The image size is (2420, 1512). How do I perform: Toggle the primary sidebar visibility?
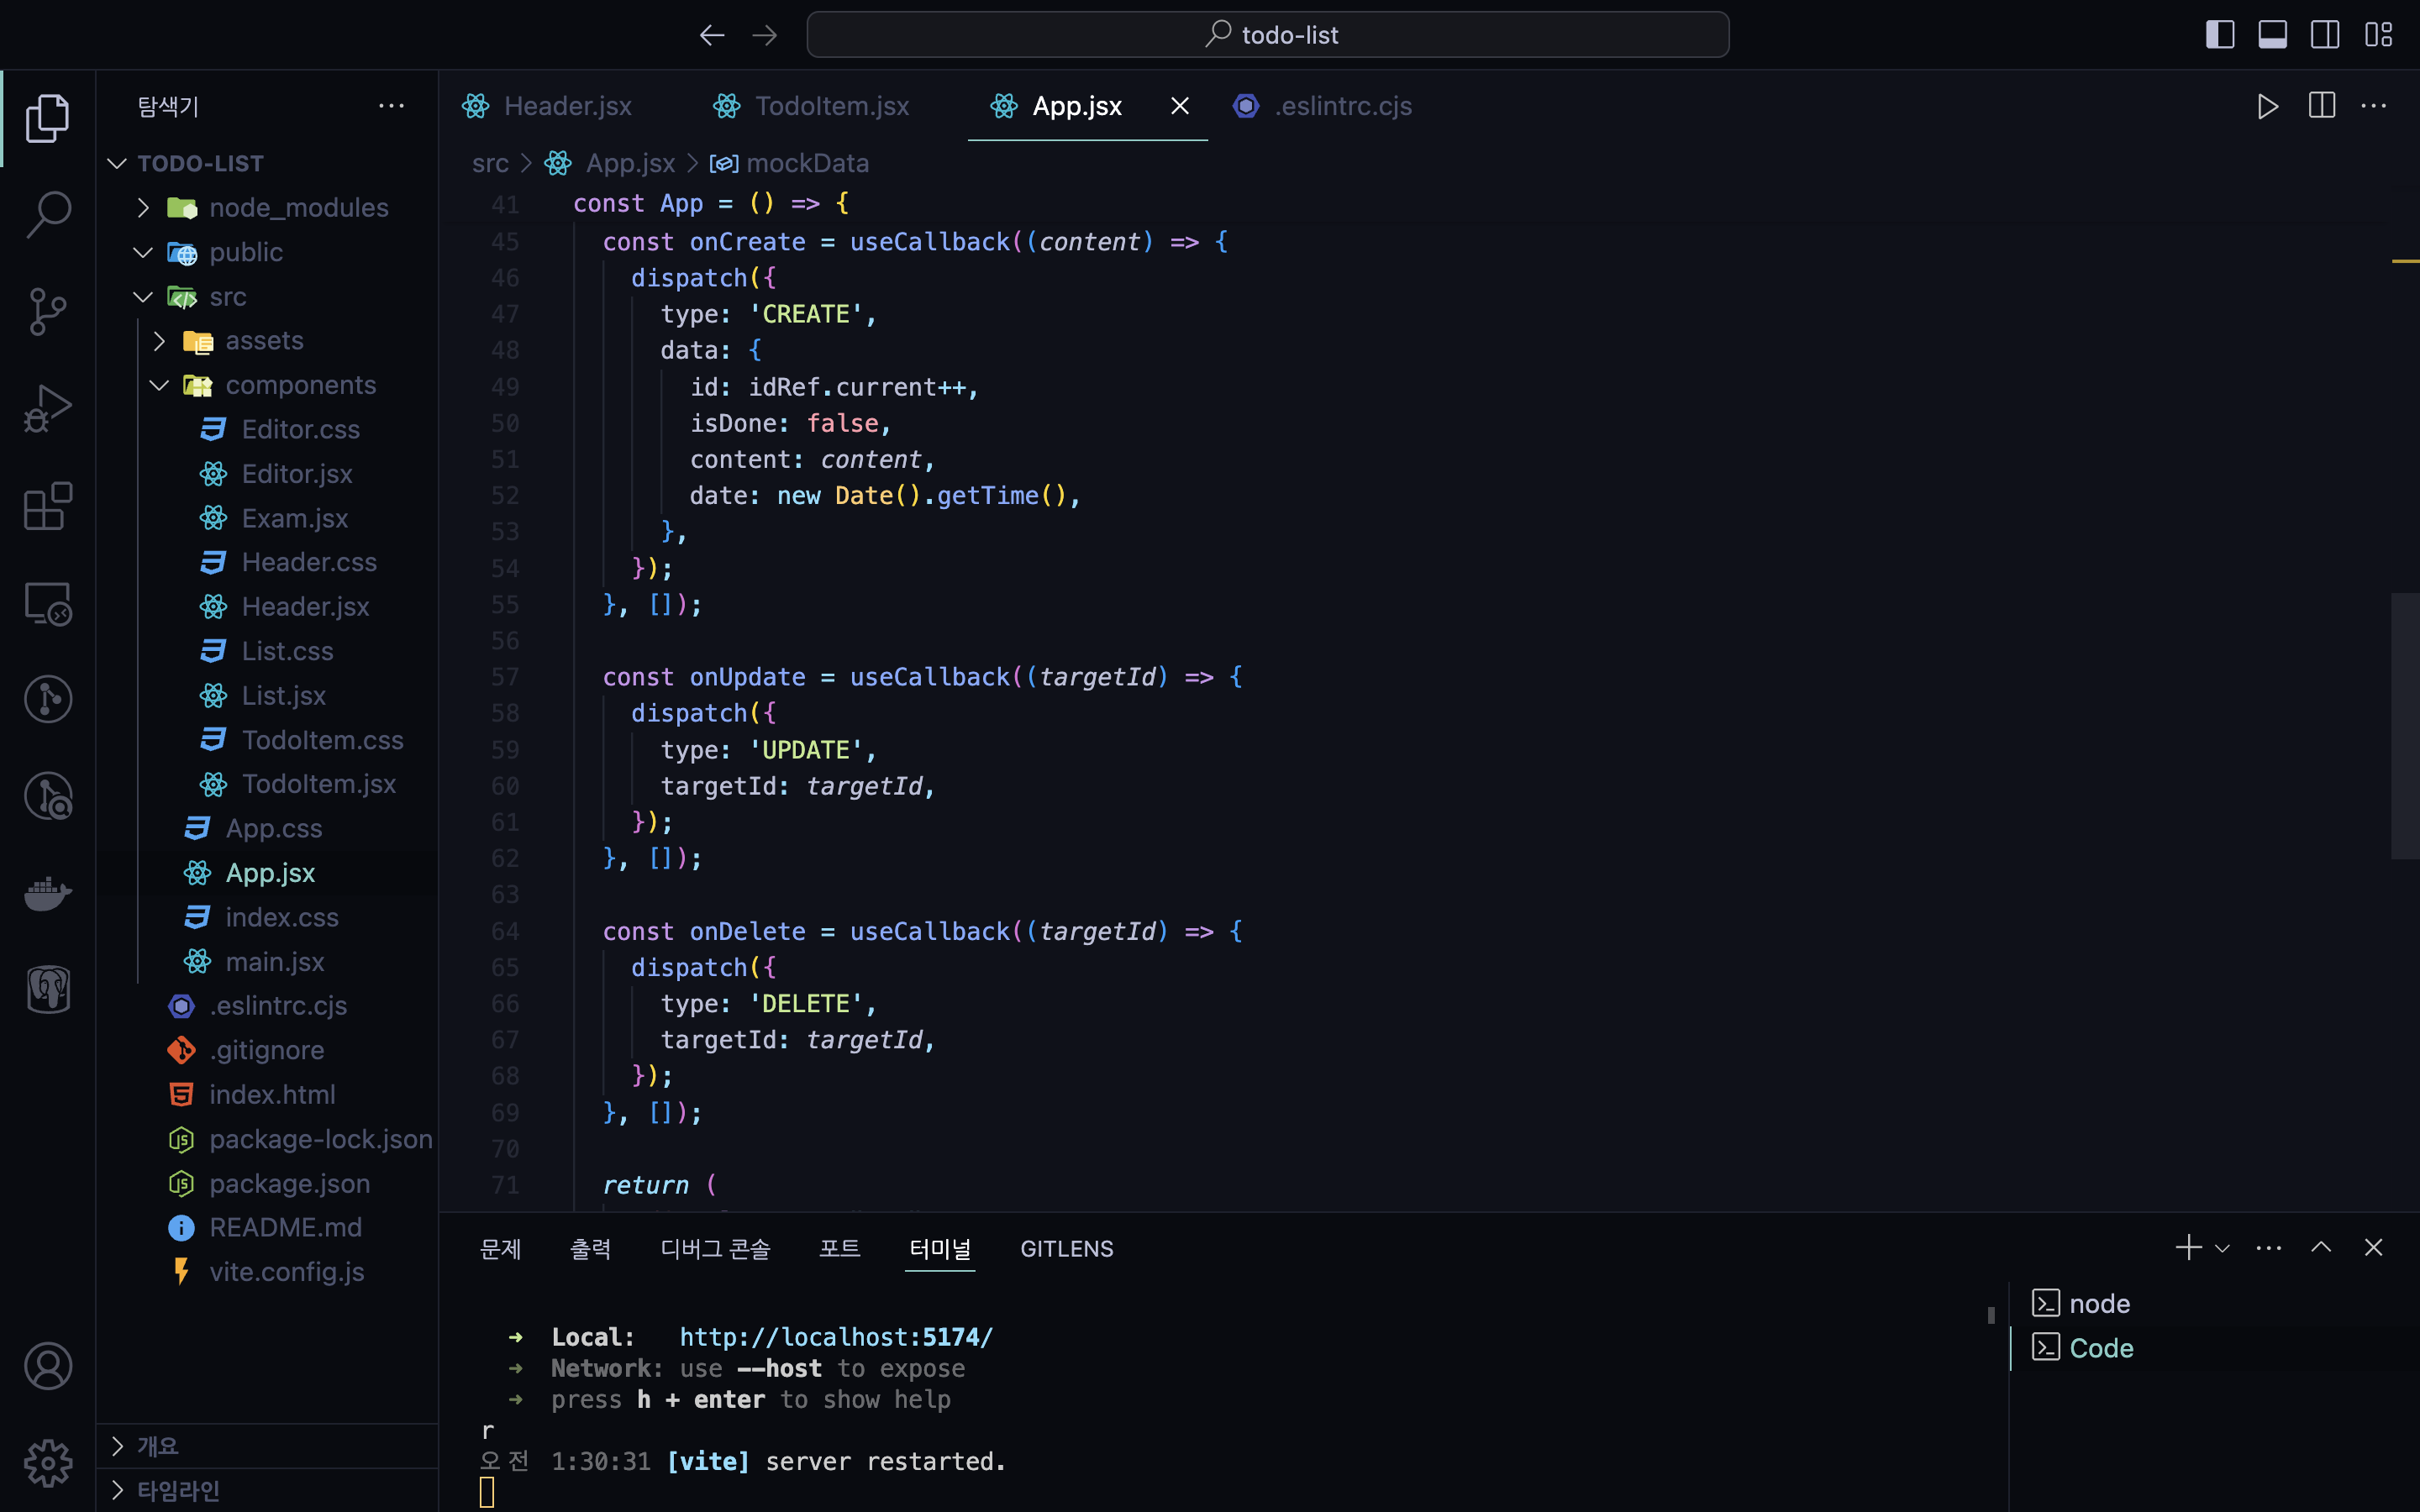coord(2219,35)
